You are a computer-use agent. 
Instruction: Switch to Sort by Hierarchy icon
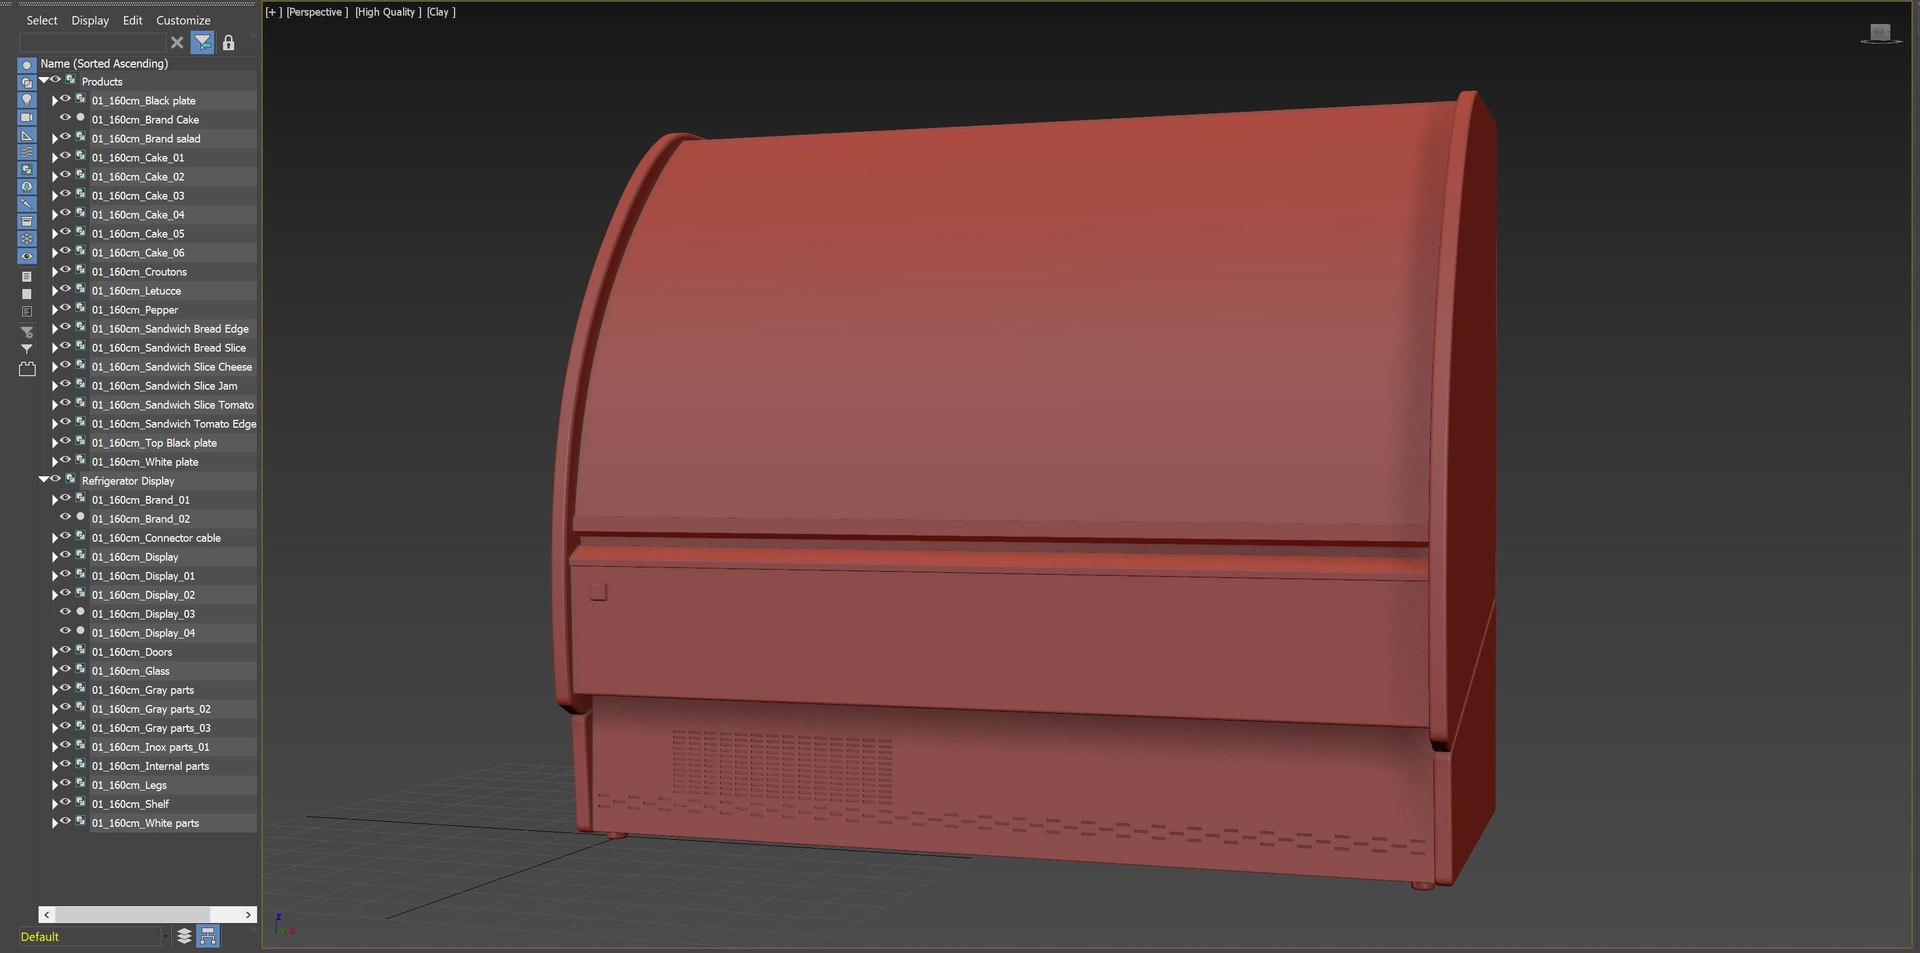pyautogui.click(x=208, y=936)
